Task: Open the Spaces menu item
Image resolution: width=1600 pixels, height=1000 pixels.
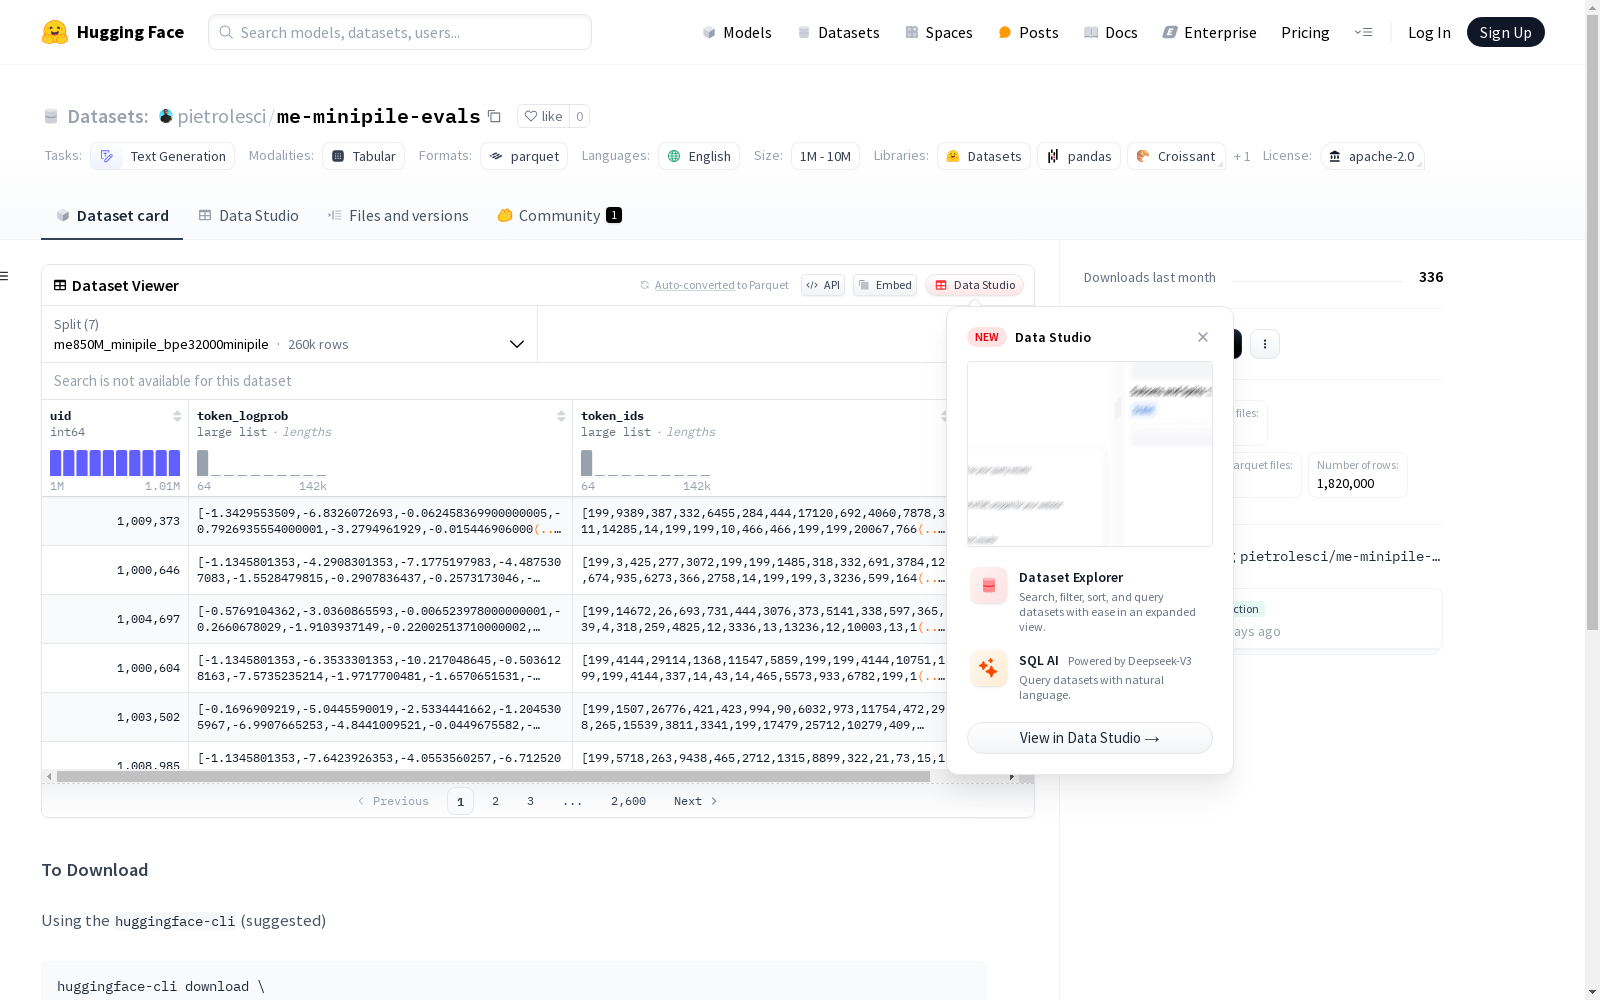Action: (x=939, y=32)
